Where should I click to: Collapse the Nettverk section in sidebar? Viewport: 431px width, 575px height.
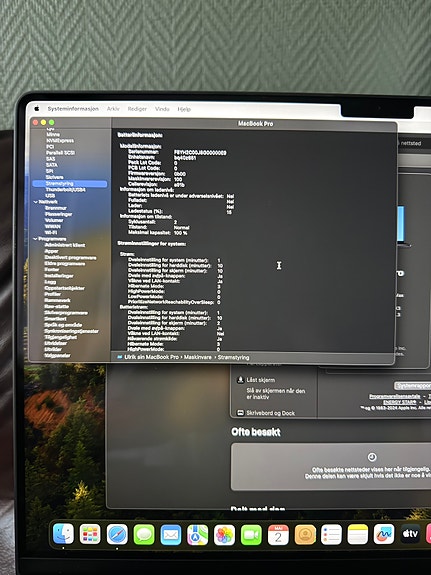(x=36, y=202)
